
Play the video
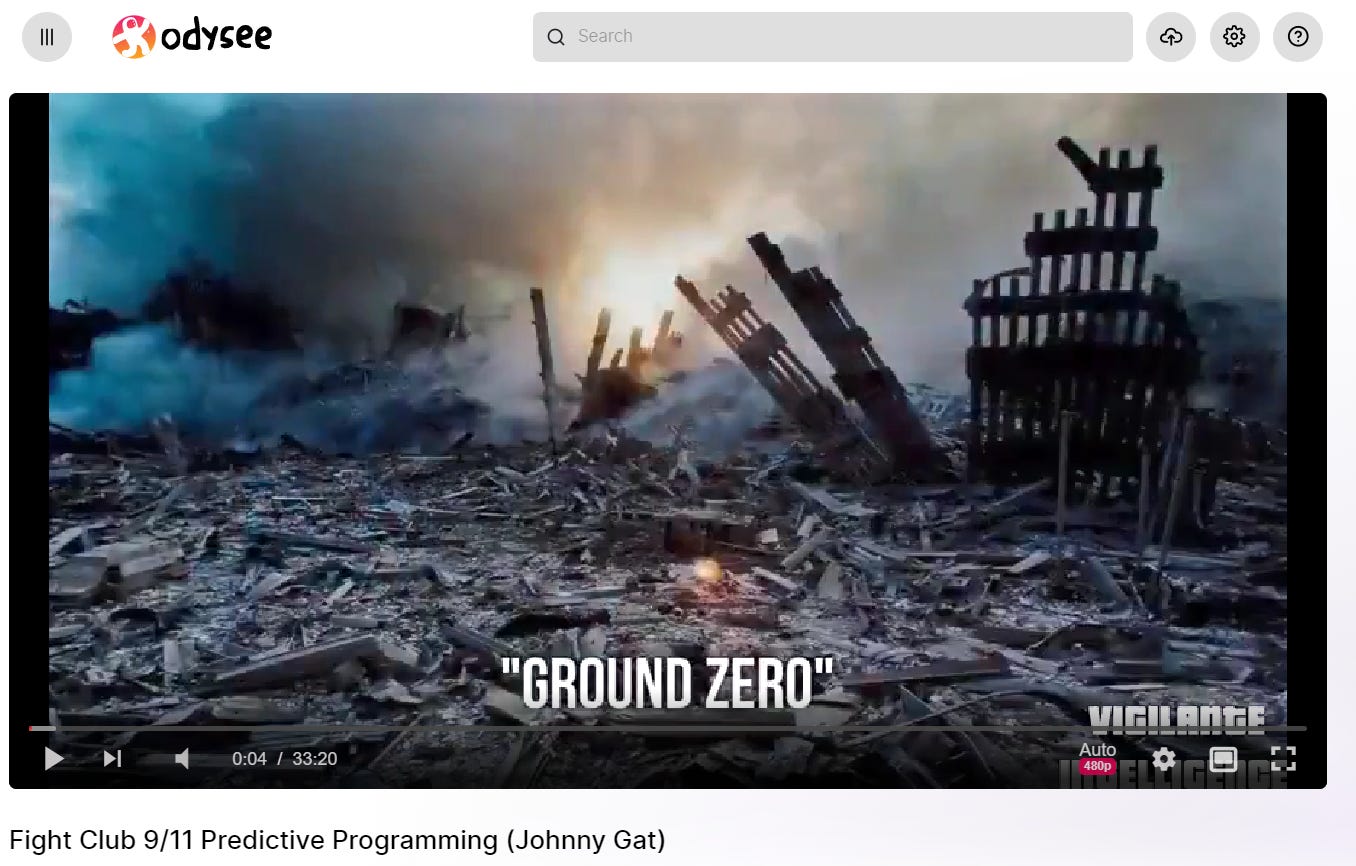point(54,759)
